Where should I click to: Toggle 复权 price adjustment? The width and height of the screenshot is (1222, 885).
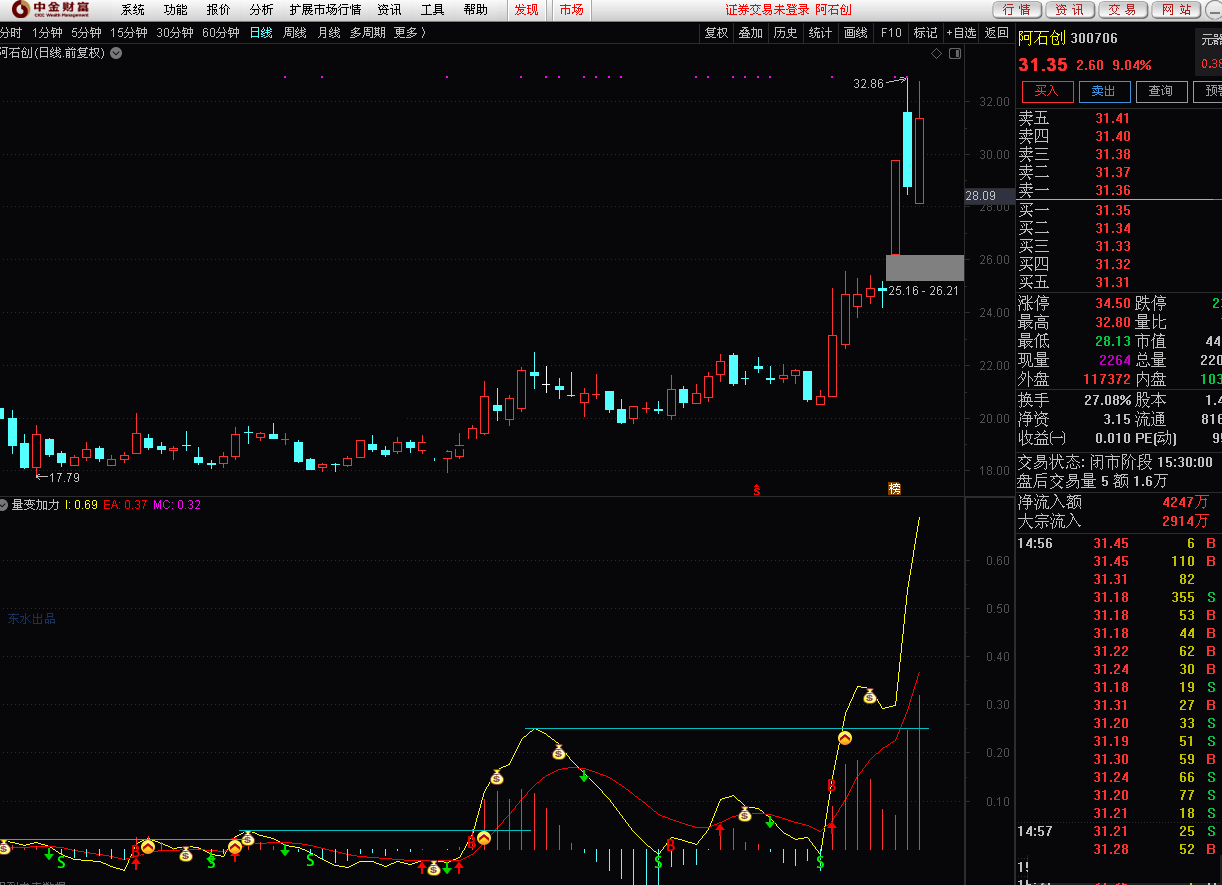point(716,32)
